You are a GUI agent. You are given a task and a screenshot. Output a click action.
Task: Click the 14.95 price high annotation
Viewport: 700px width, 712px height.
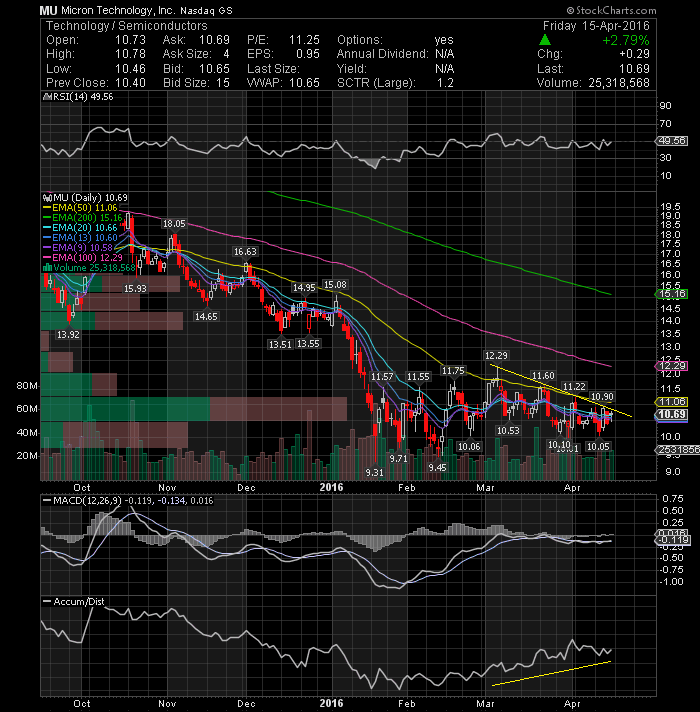(304, 287)
